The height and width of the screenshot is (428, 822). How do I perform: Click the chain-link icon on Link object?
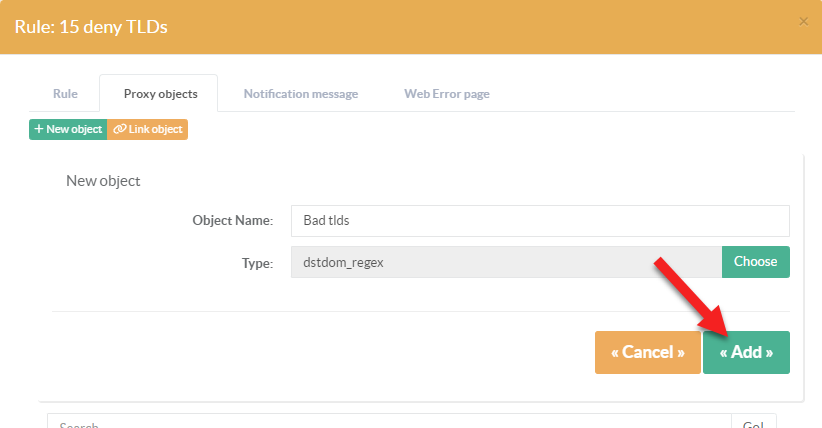[119, 130]
